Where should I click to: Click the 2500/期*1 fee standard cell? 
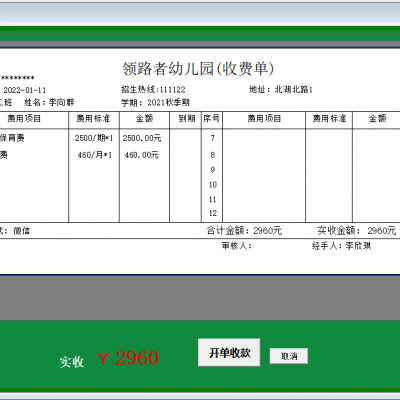pyautogui.click(x=94, y=138)
